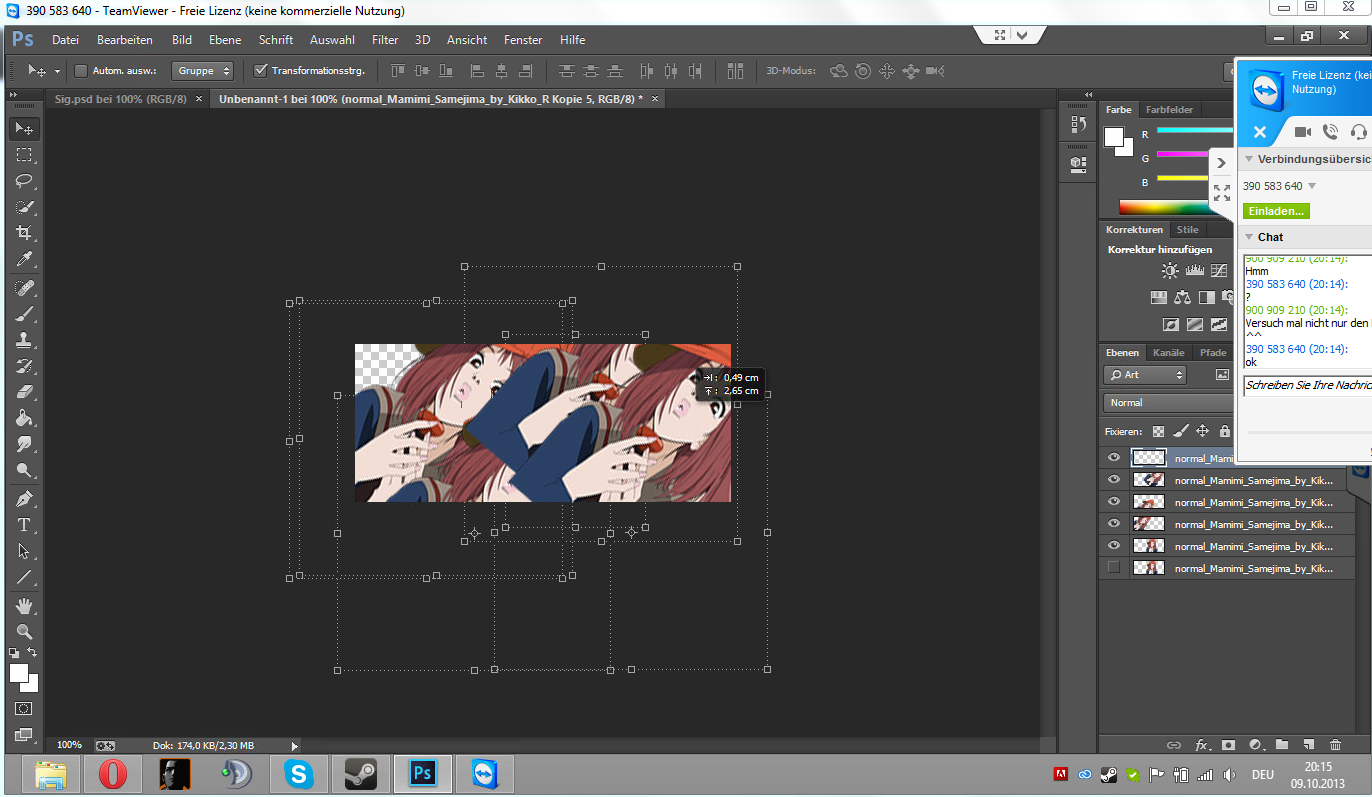Screen dimensions: 1372x797
Task: Open the Filter menu
Action: coord(385,40)
